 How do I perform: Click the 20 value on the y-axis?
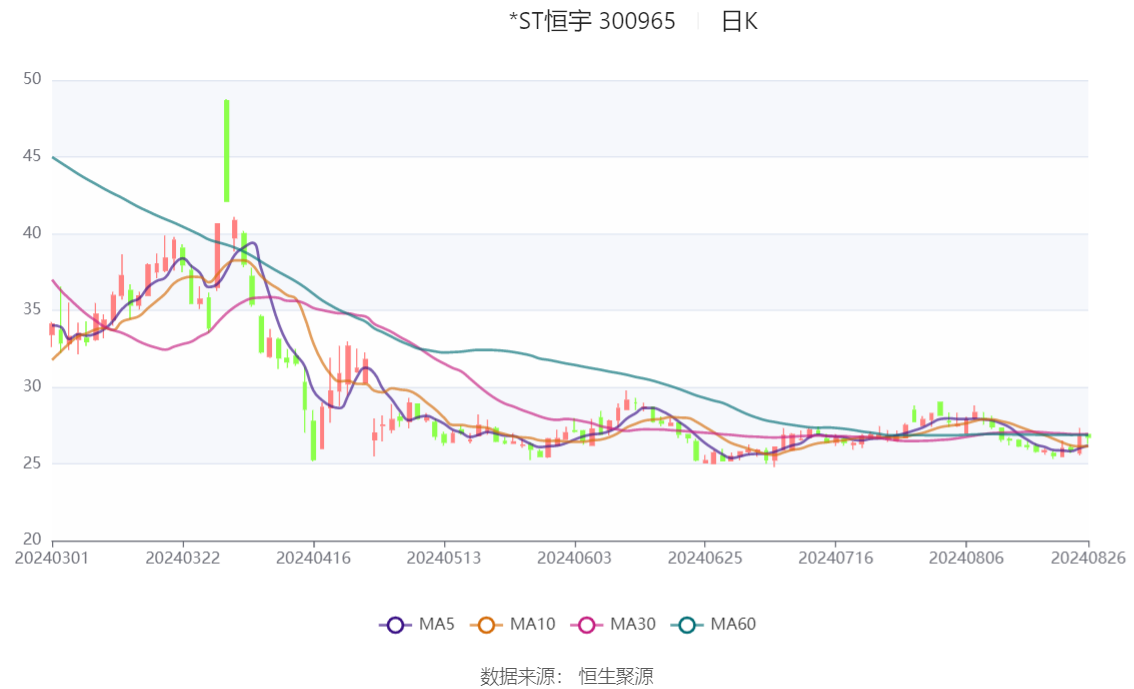(x=31, y=540)
